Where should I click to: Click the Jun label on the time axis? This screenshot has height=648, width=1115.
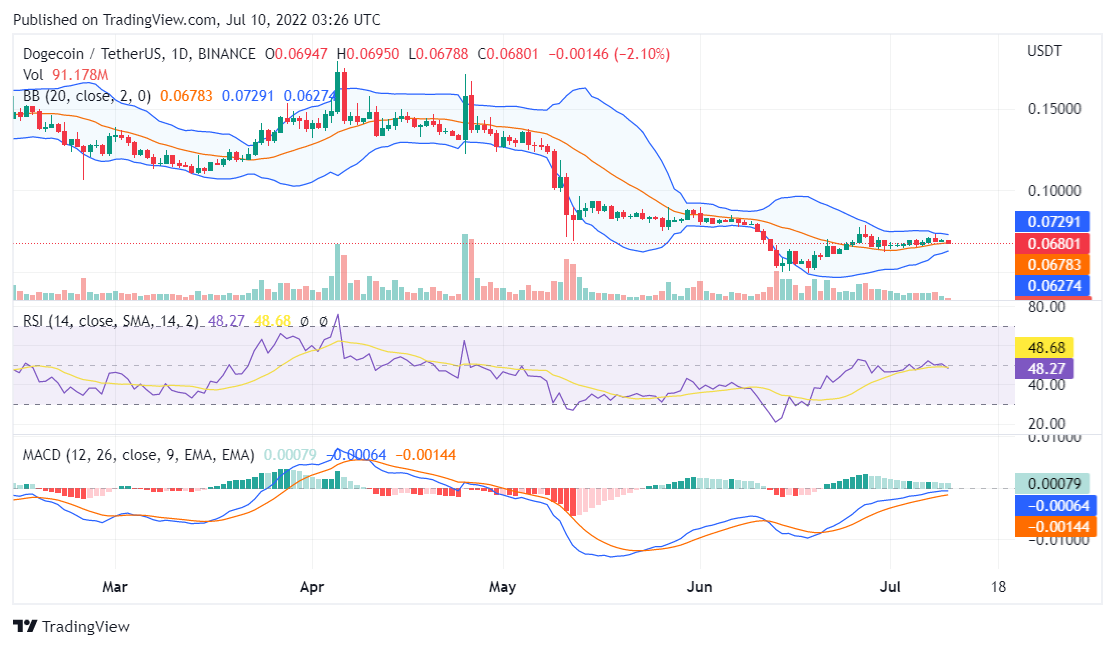coord(700,587)
